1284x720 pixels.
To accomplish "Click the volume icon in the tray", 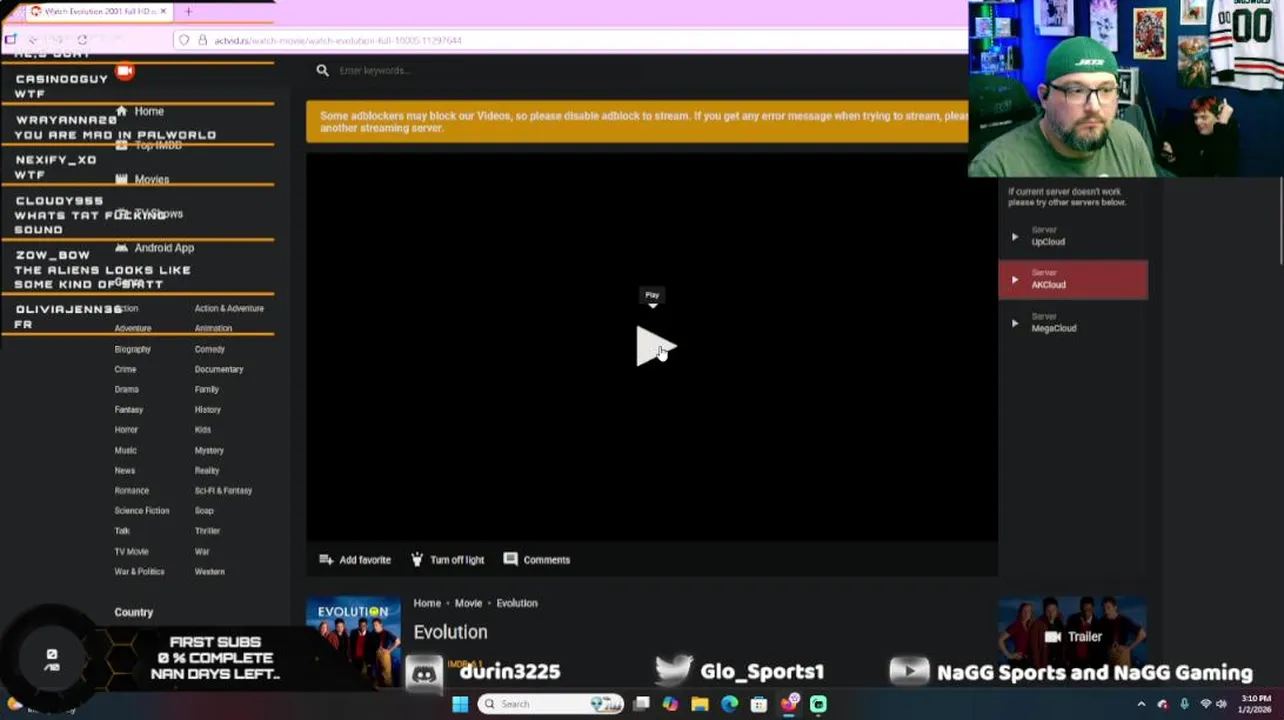I will tap(1221, 704).
